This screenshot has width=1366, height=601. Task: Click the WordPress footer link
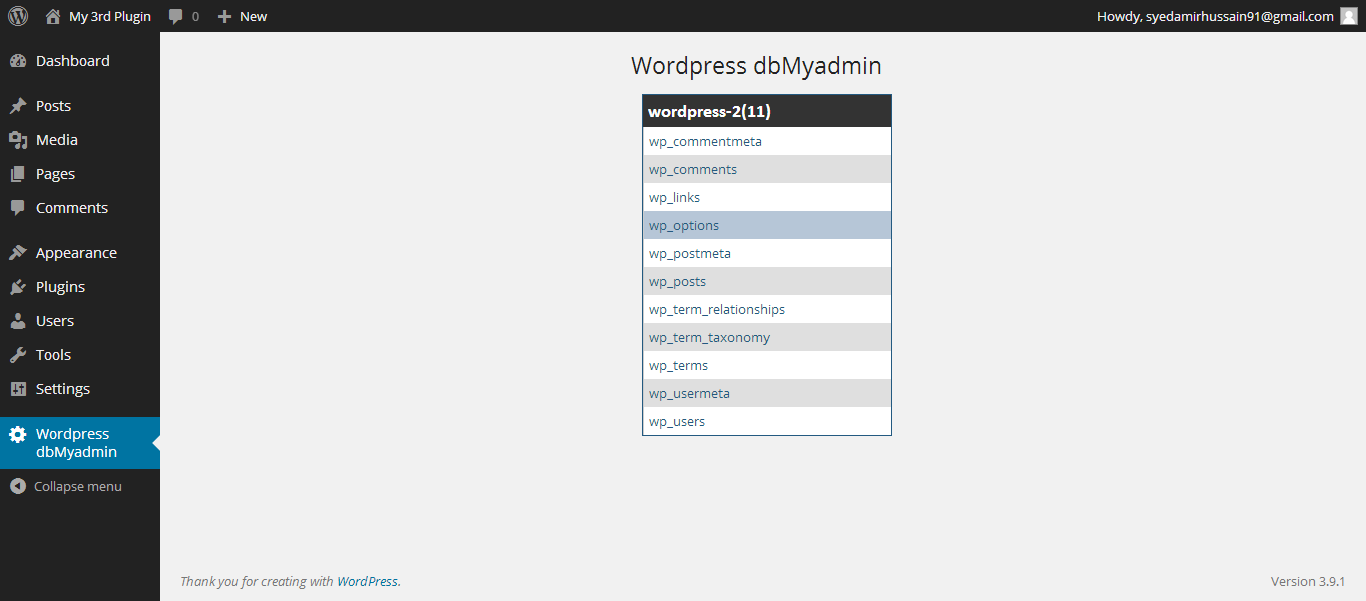[x=367, y=581]
